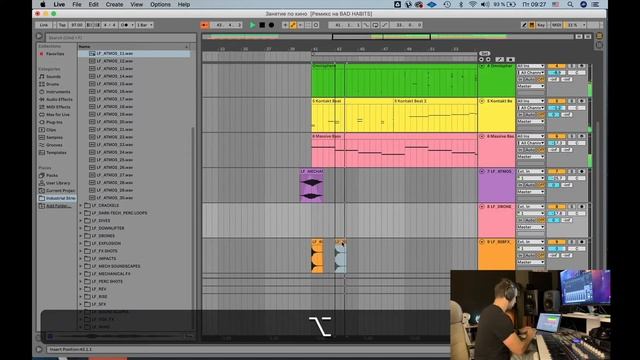640x360 pixels.
Task: Toggle the Computer MIDI Keyboard button
Action: pyautogui.click(x=532, y=25)
